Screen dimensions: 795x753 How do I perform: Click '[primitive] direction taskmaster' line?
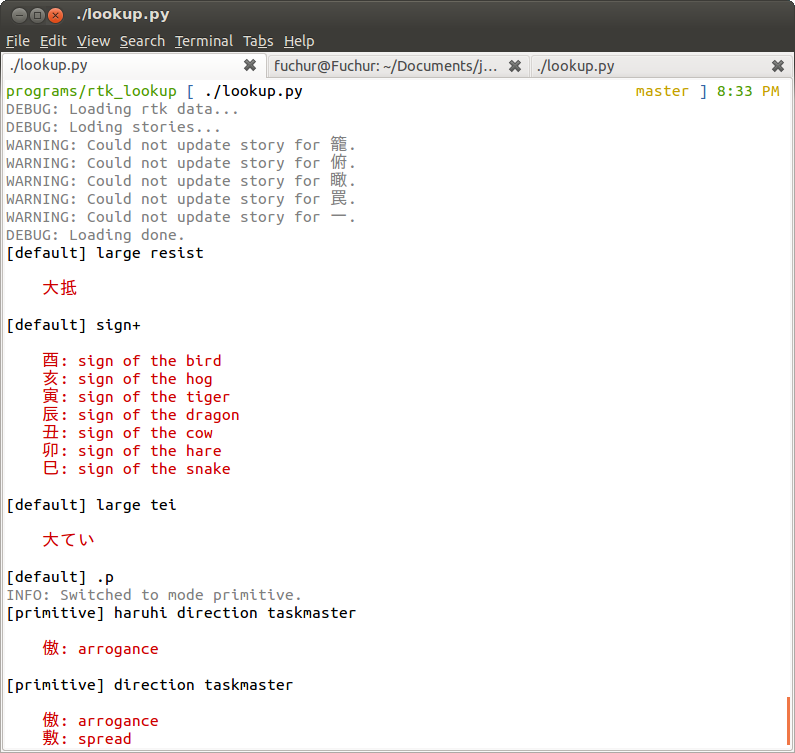point(150,685)
